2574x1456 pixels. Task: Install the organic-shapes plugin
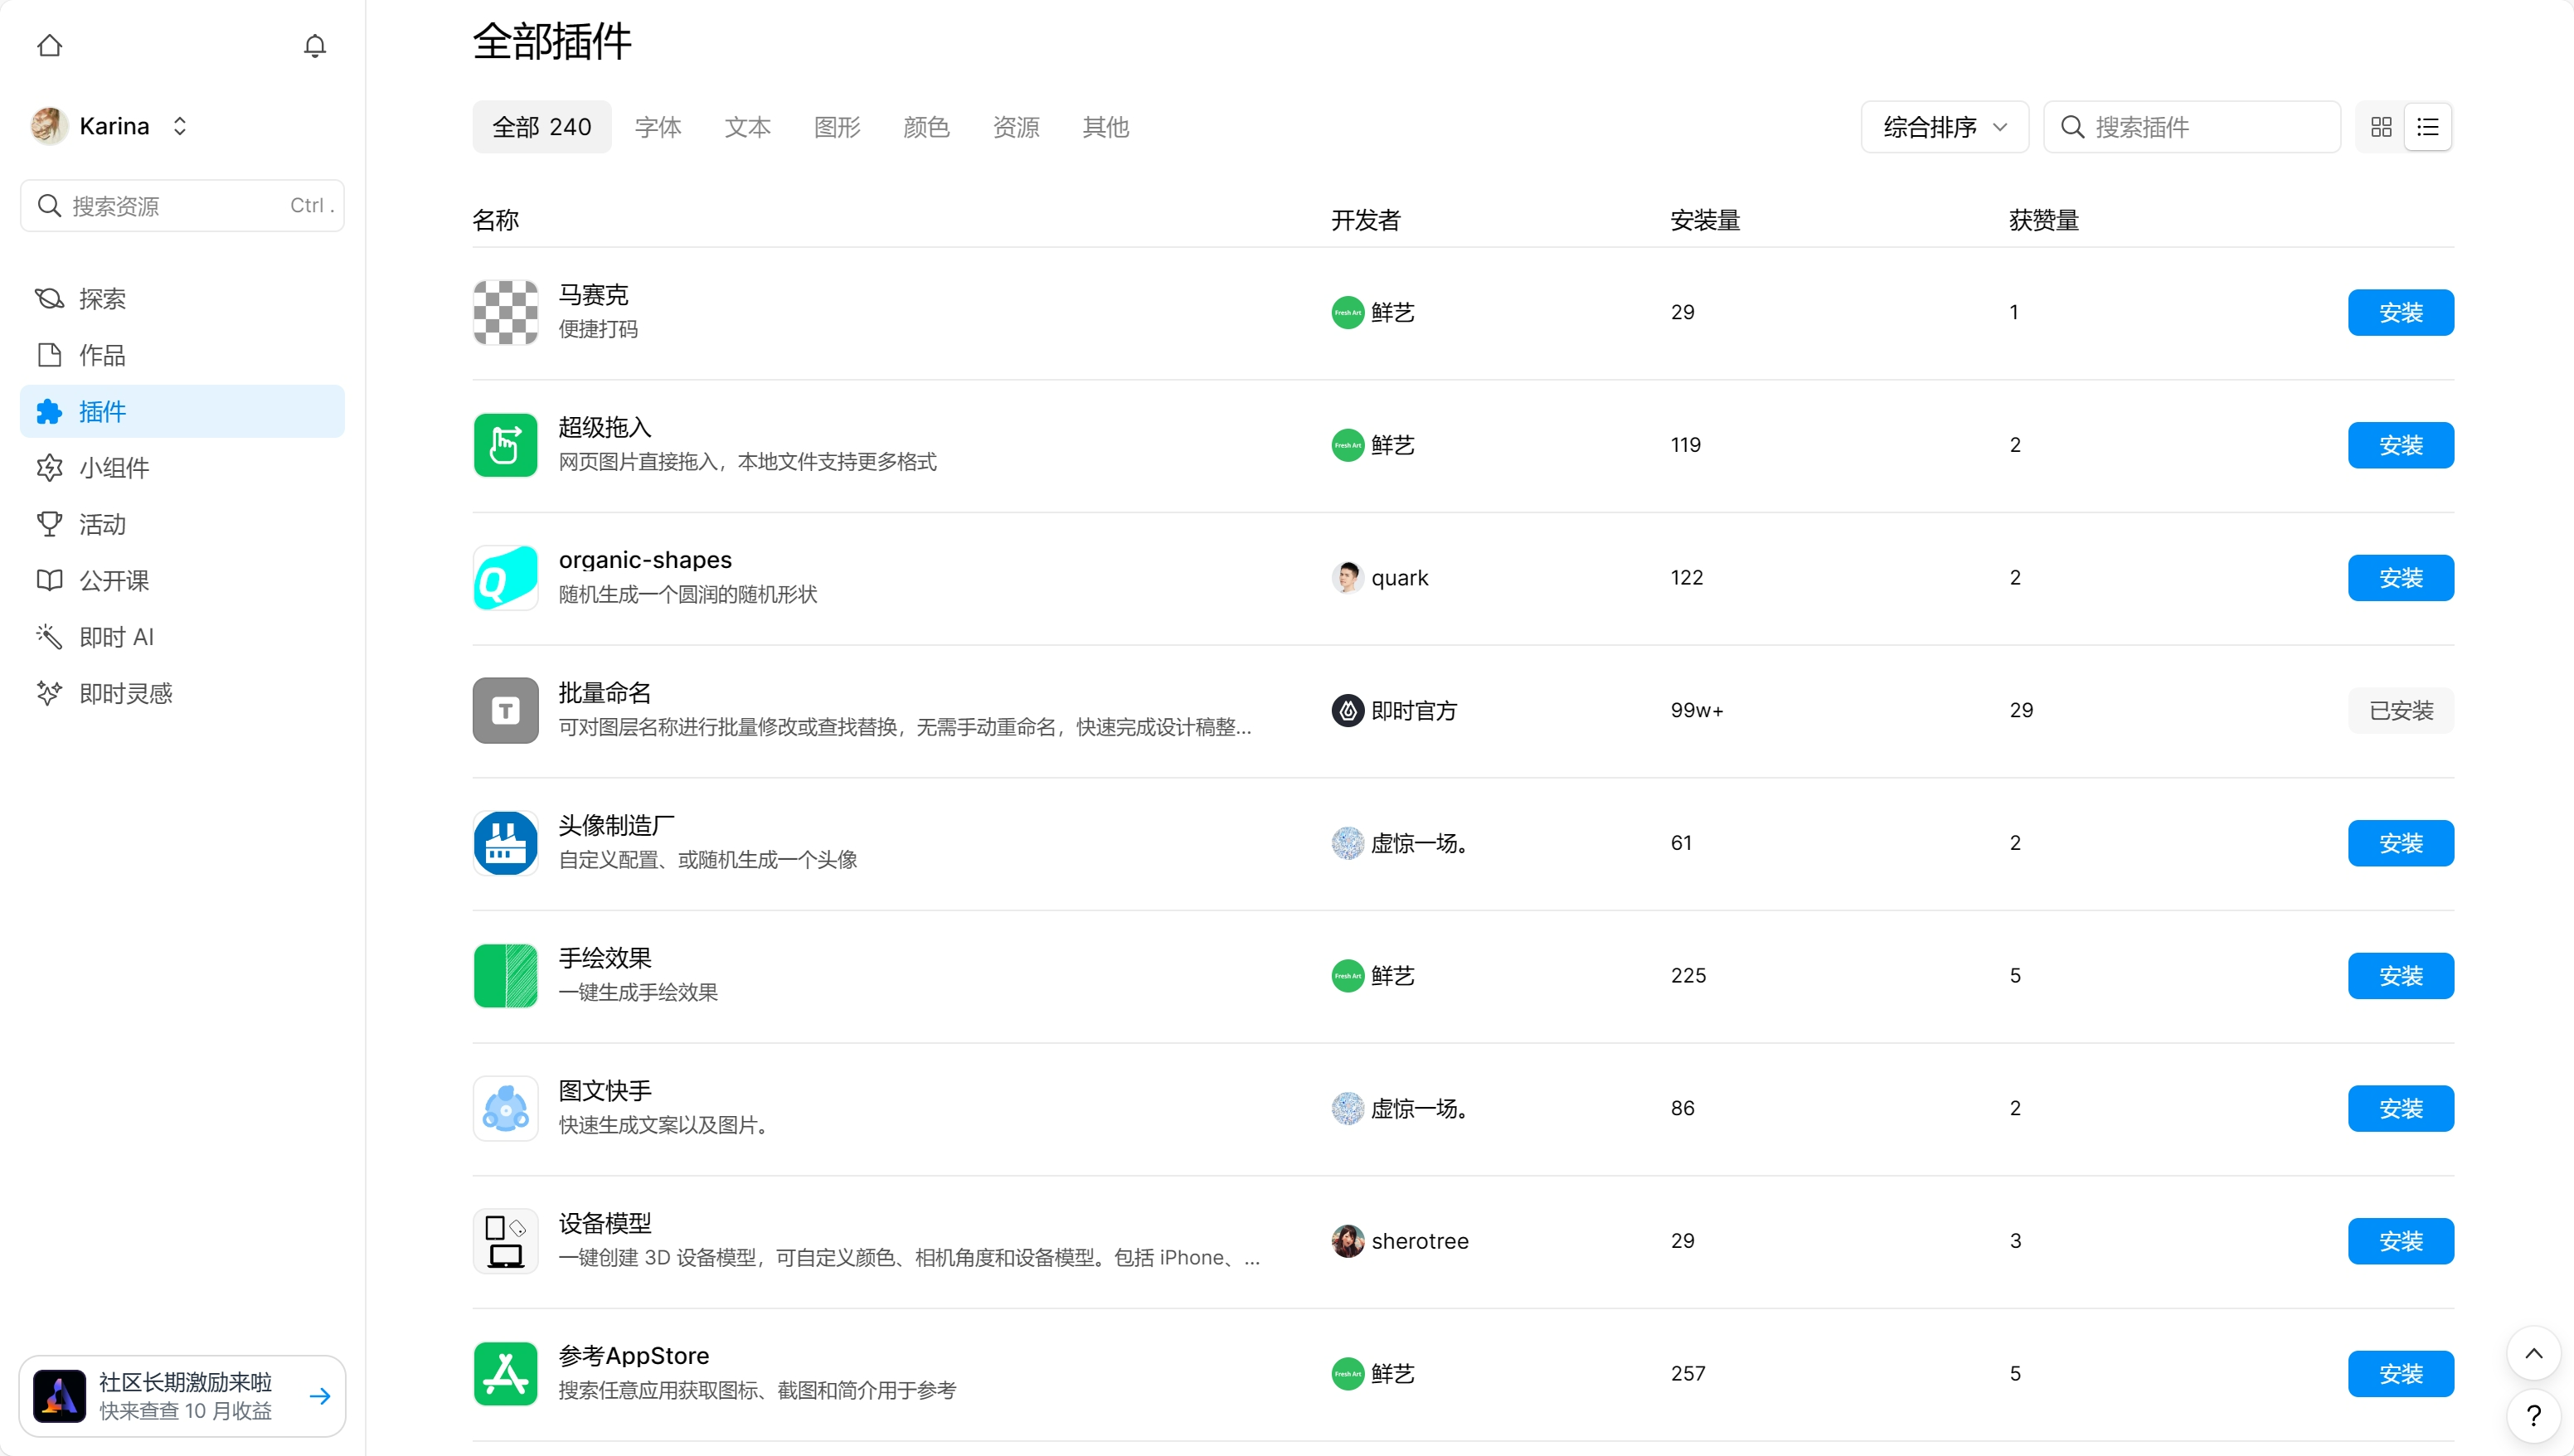(2400, 578)
